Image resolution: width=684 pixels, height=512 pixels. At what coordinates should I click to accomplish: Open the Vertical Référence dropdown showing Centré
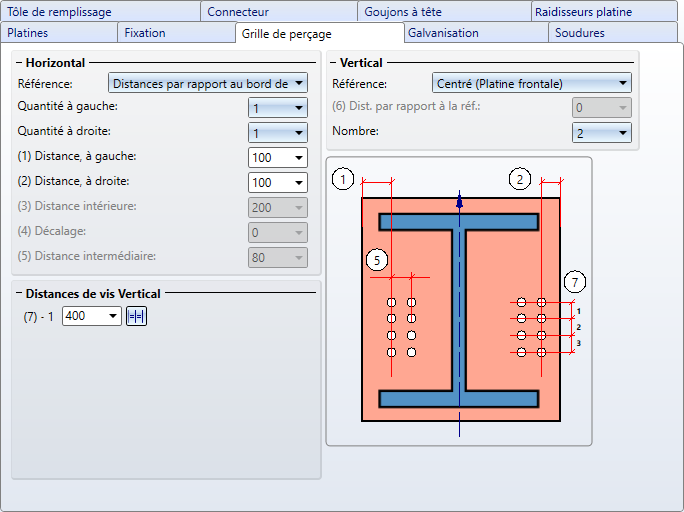531,83
